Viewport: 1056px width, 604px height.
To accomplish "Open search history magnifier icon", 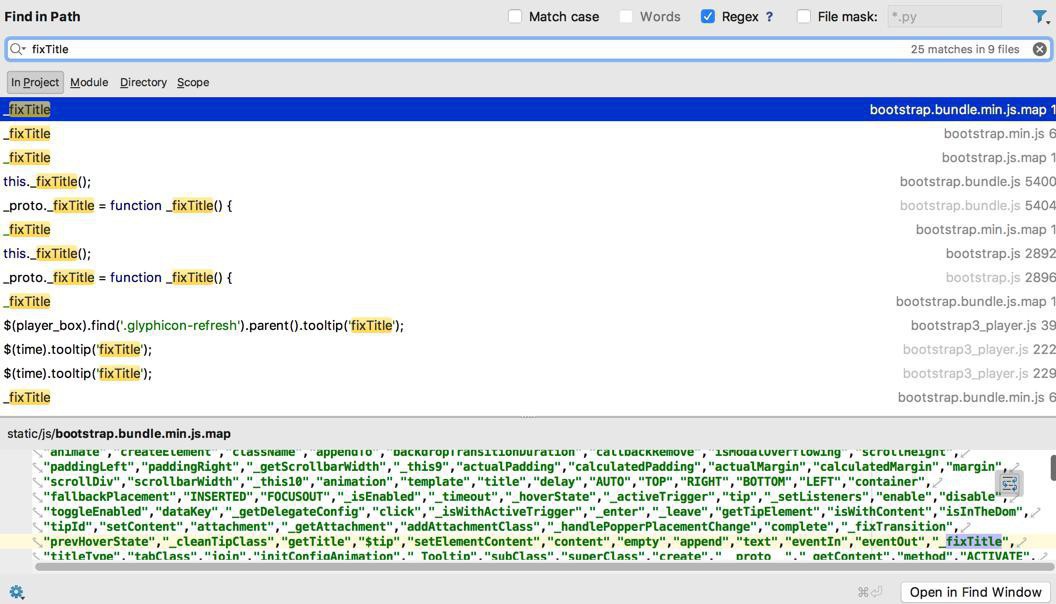I will [18, 49].
